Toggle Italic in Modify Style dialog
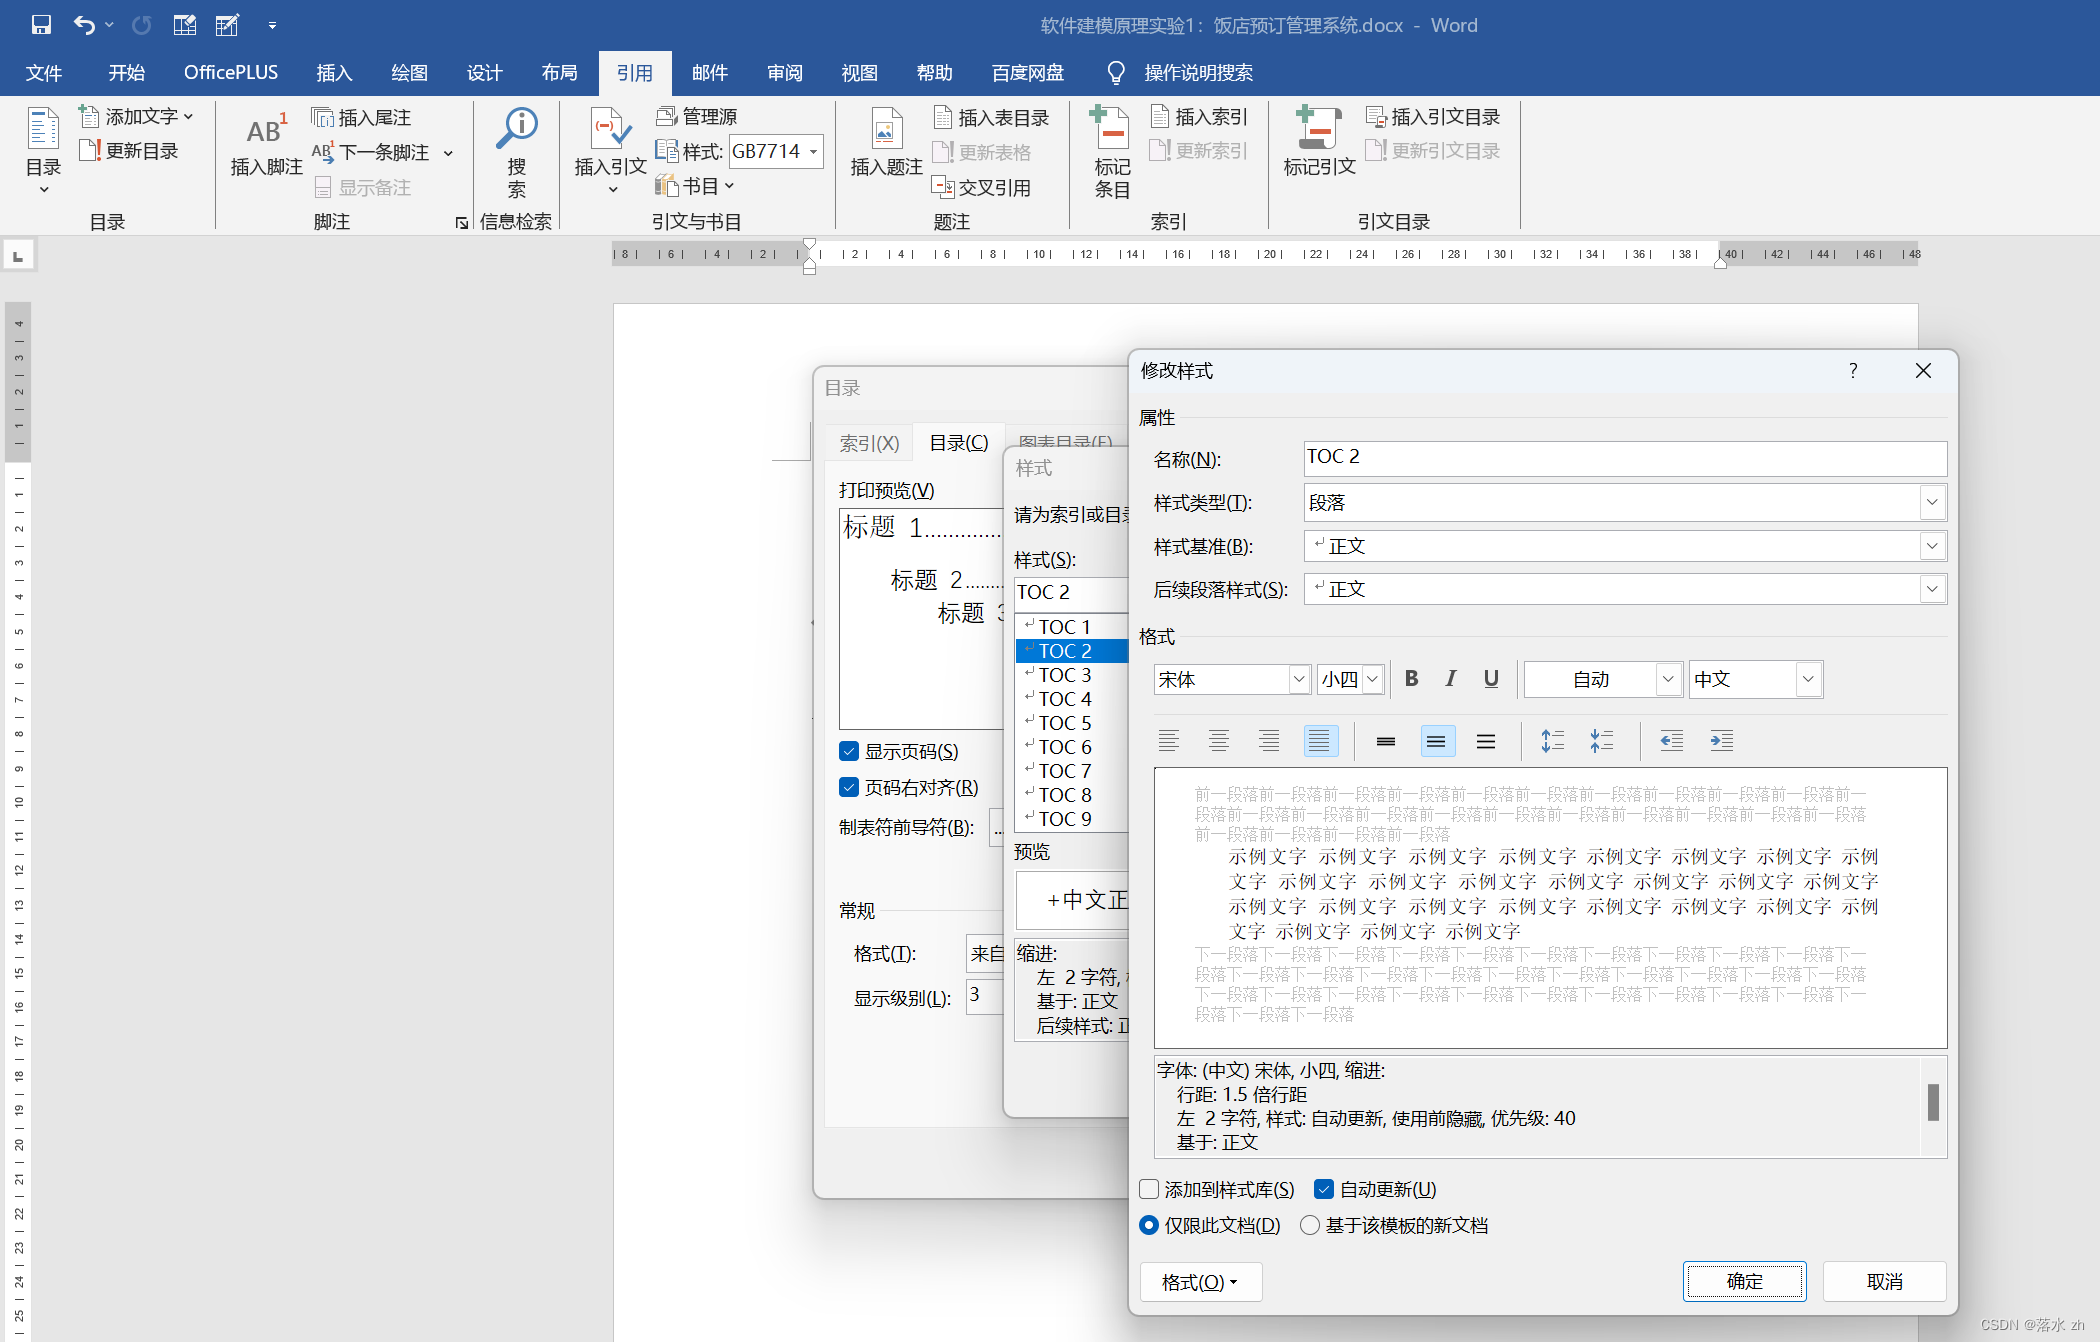This screenshot has width=2100, height=1342. tap(1450, 679)
